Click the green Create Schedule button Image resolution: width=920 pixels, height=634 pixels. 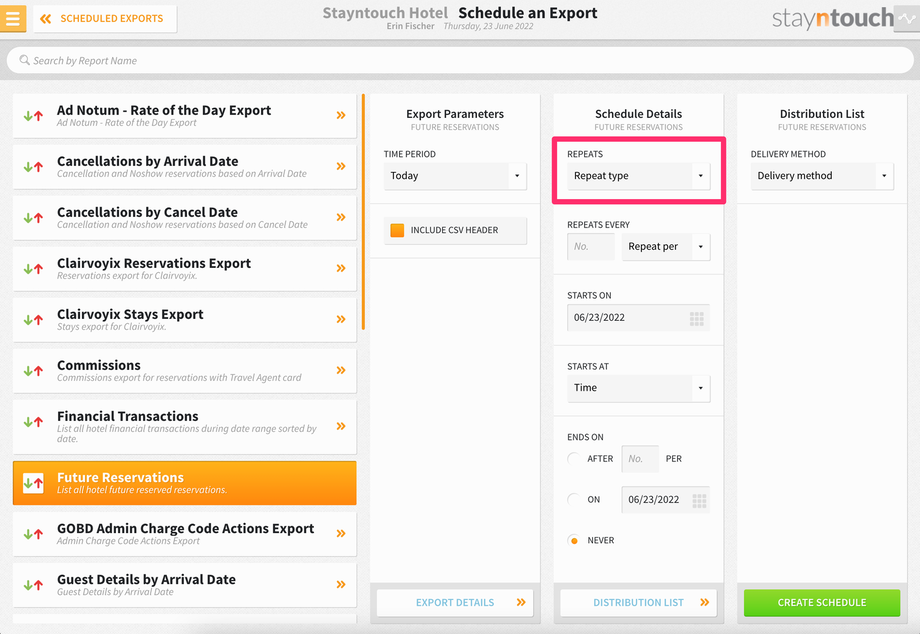pyautogui.click(x=822, y=603)
